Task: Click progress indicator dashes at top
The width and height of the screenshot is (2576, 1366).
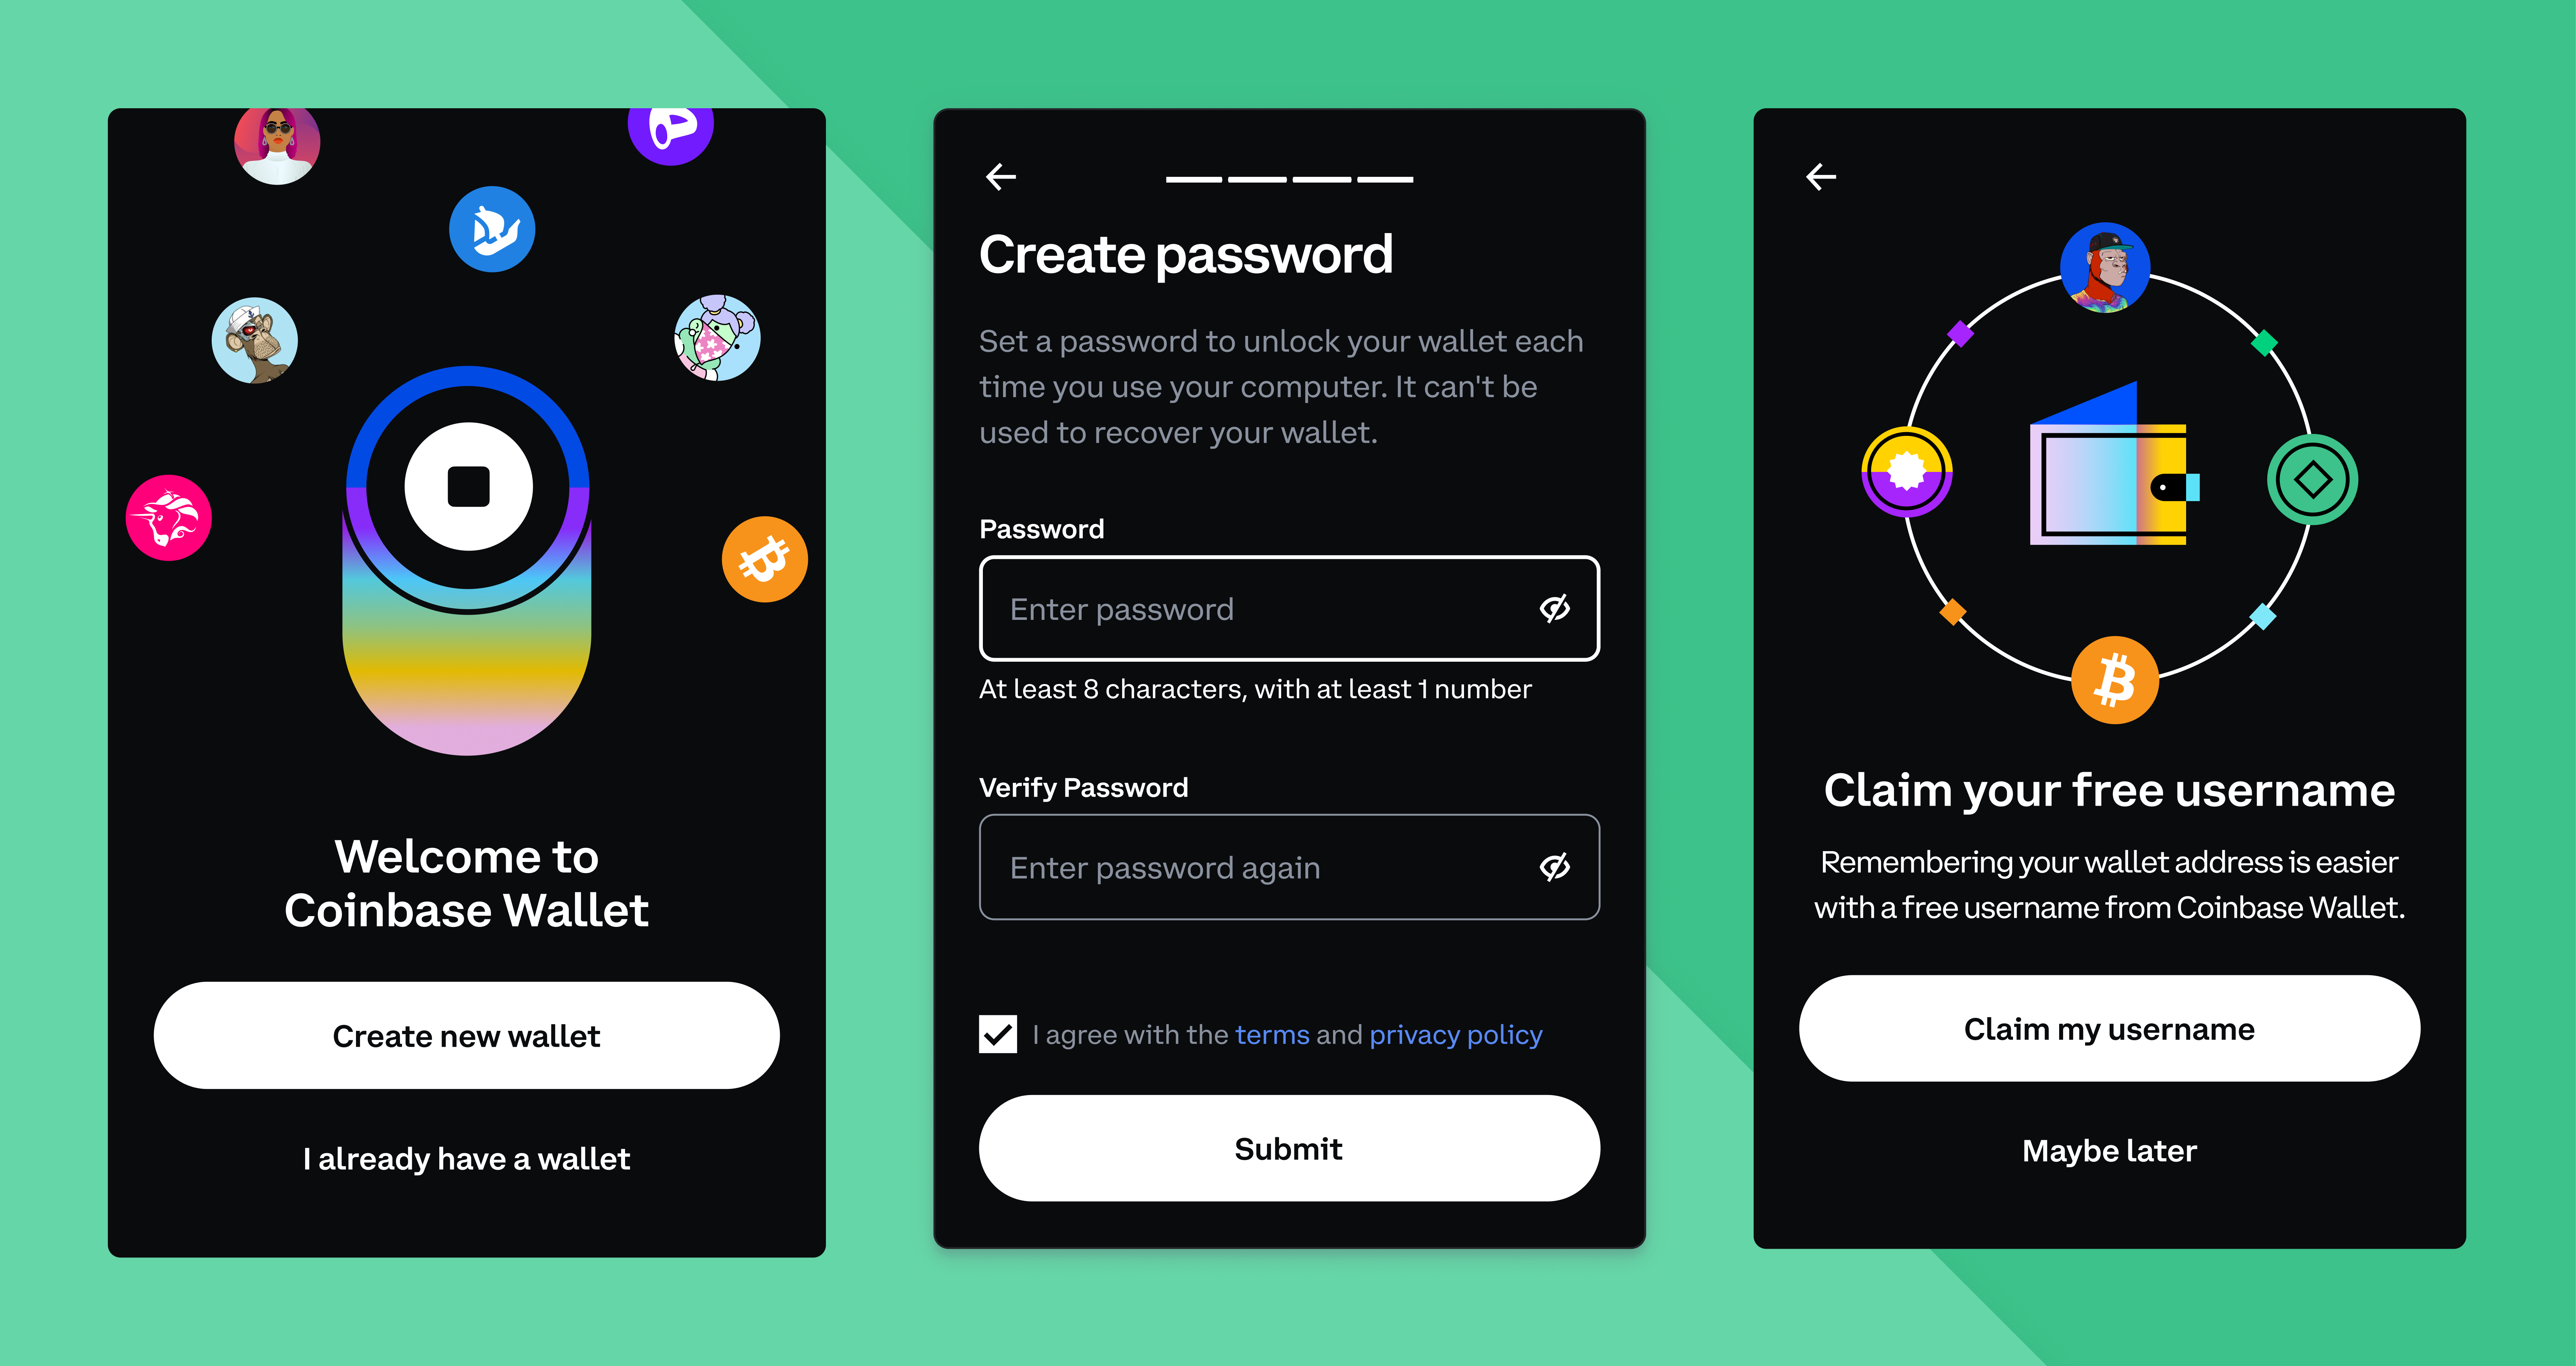Action: [x=1288, y=175]
